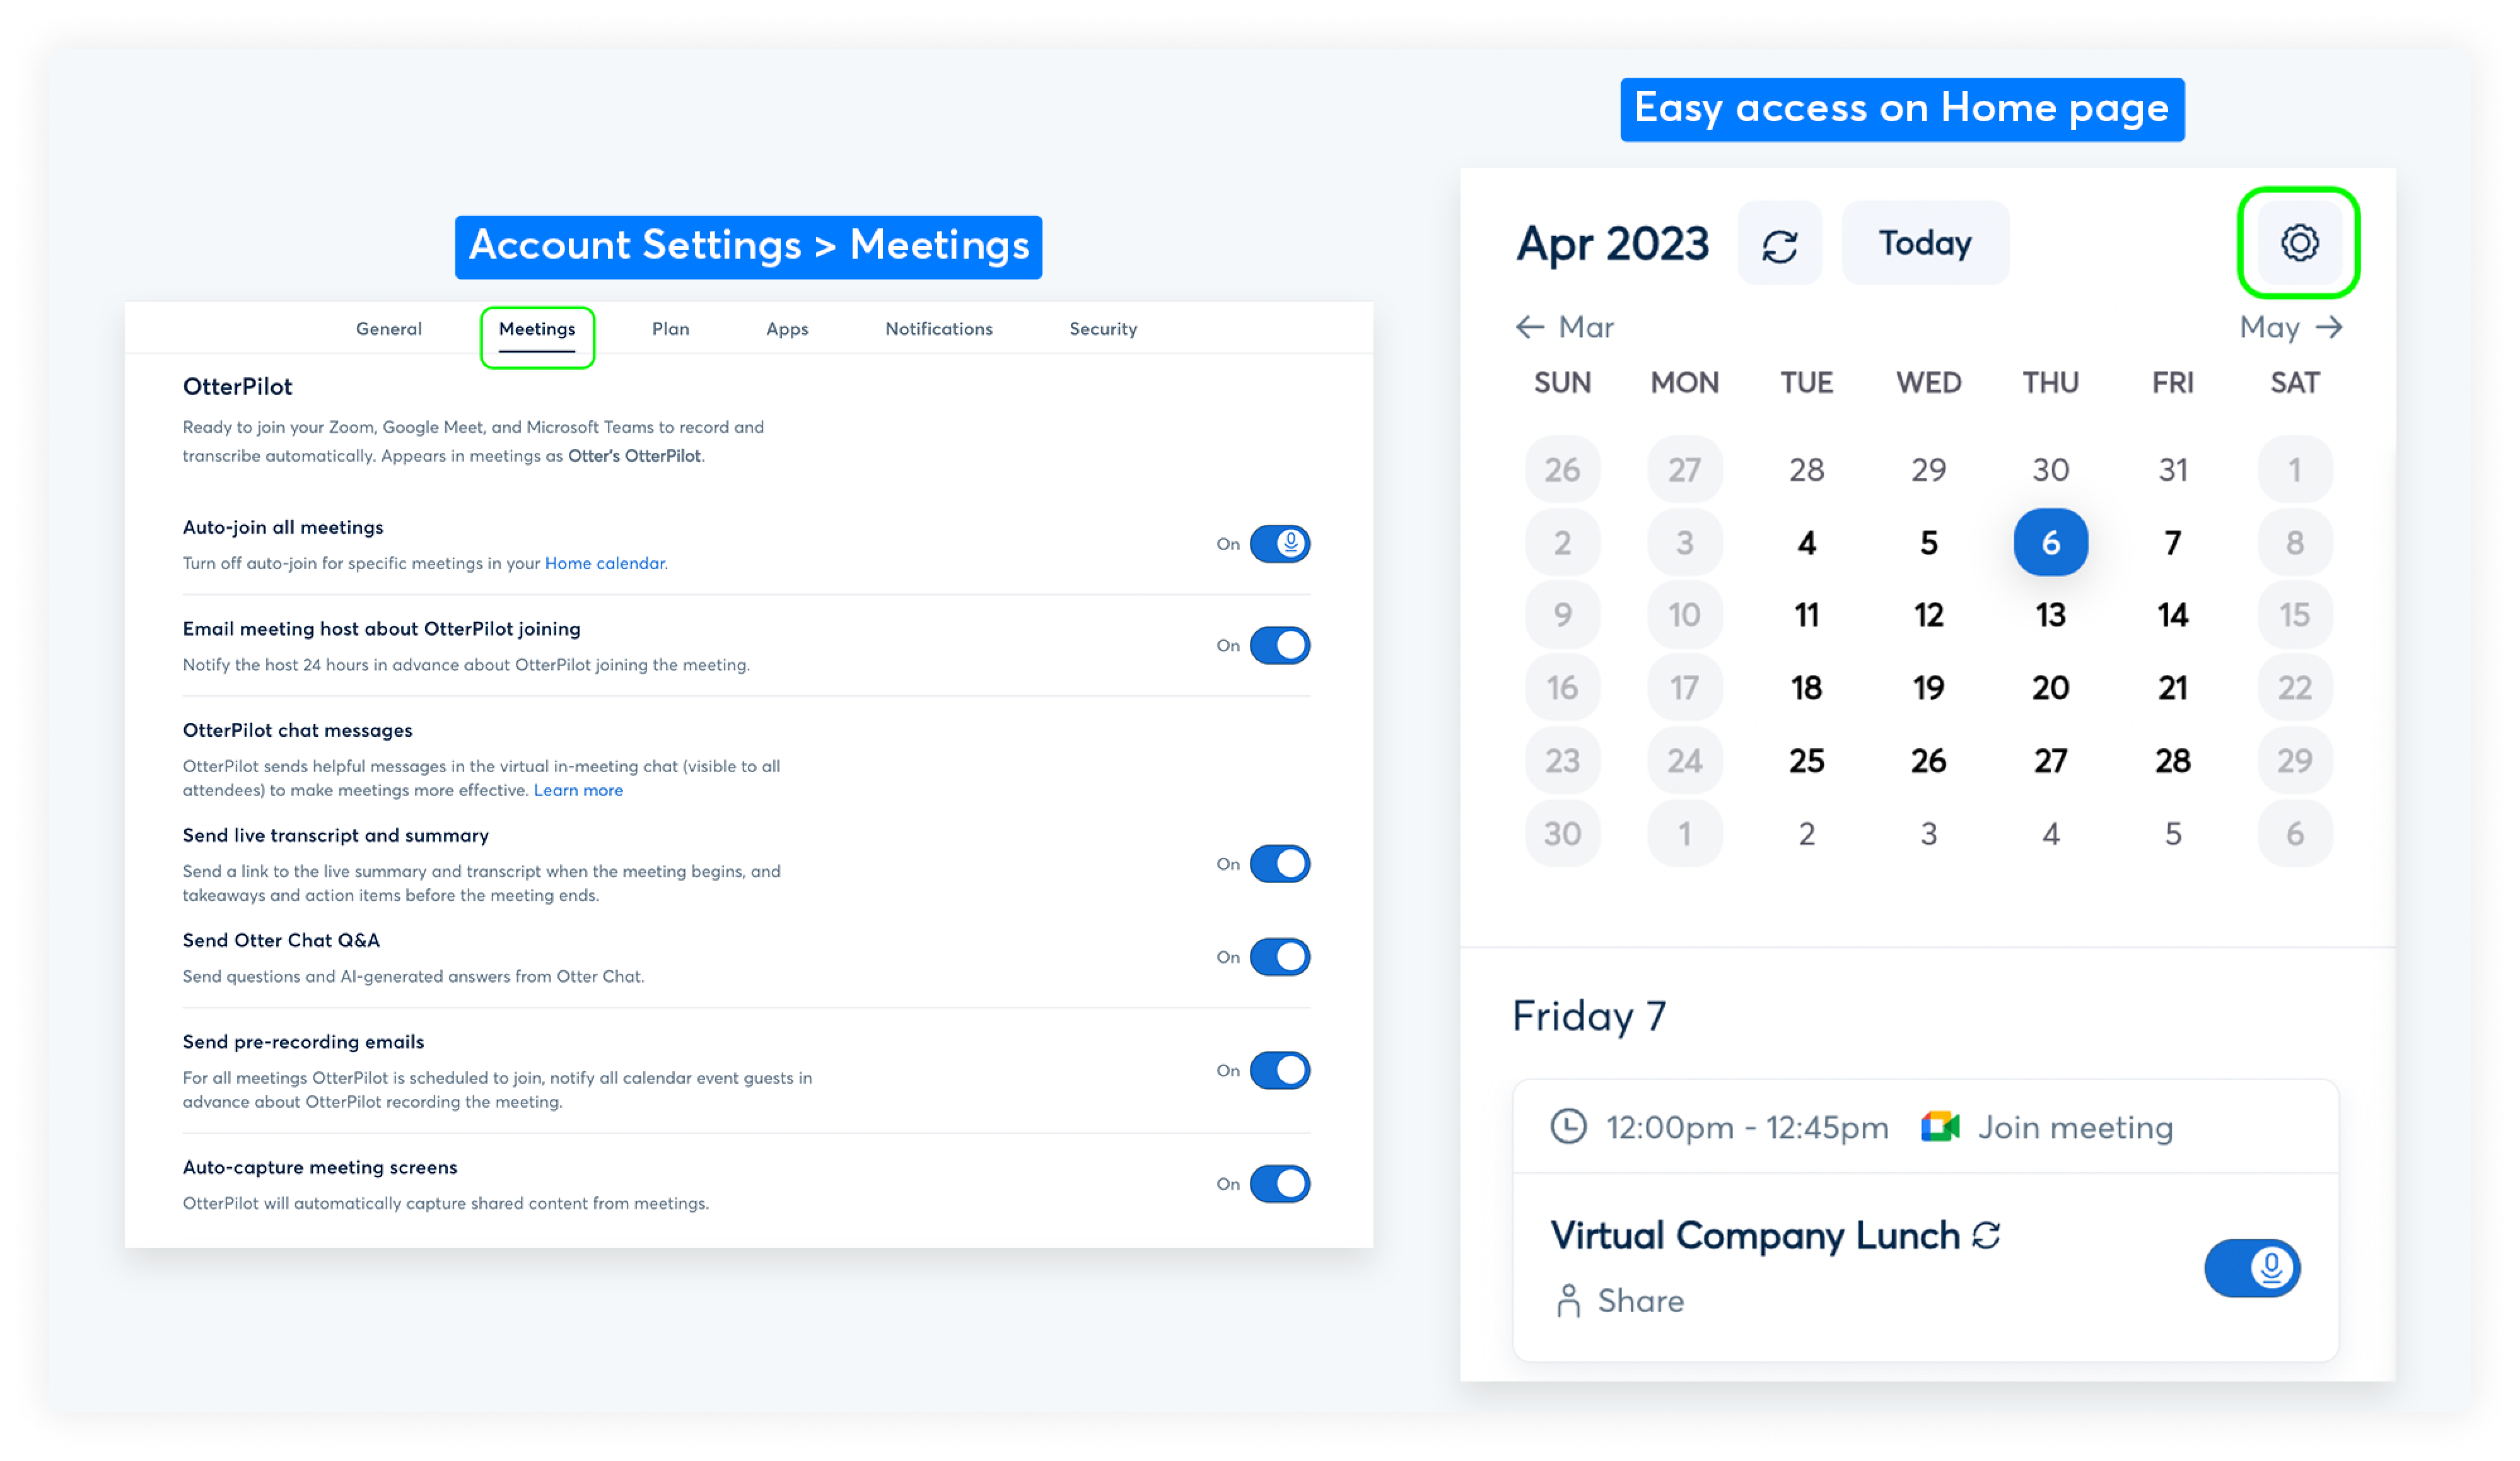Click the Apr 2023 month heading

[x=1612, y=244]
